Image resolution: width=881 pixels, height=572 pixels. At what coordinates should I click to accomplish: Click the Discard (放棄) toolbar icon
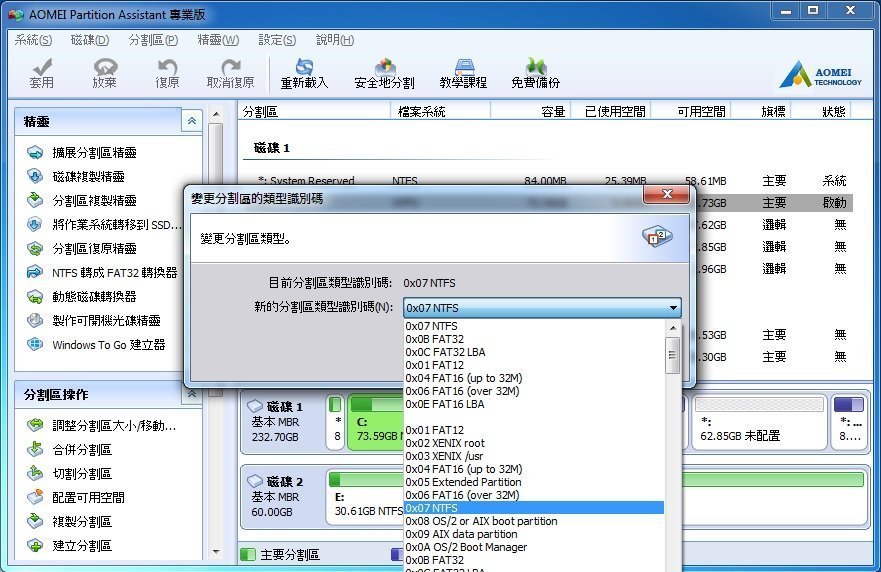pos(105,74)
